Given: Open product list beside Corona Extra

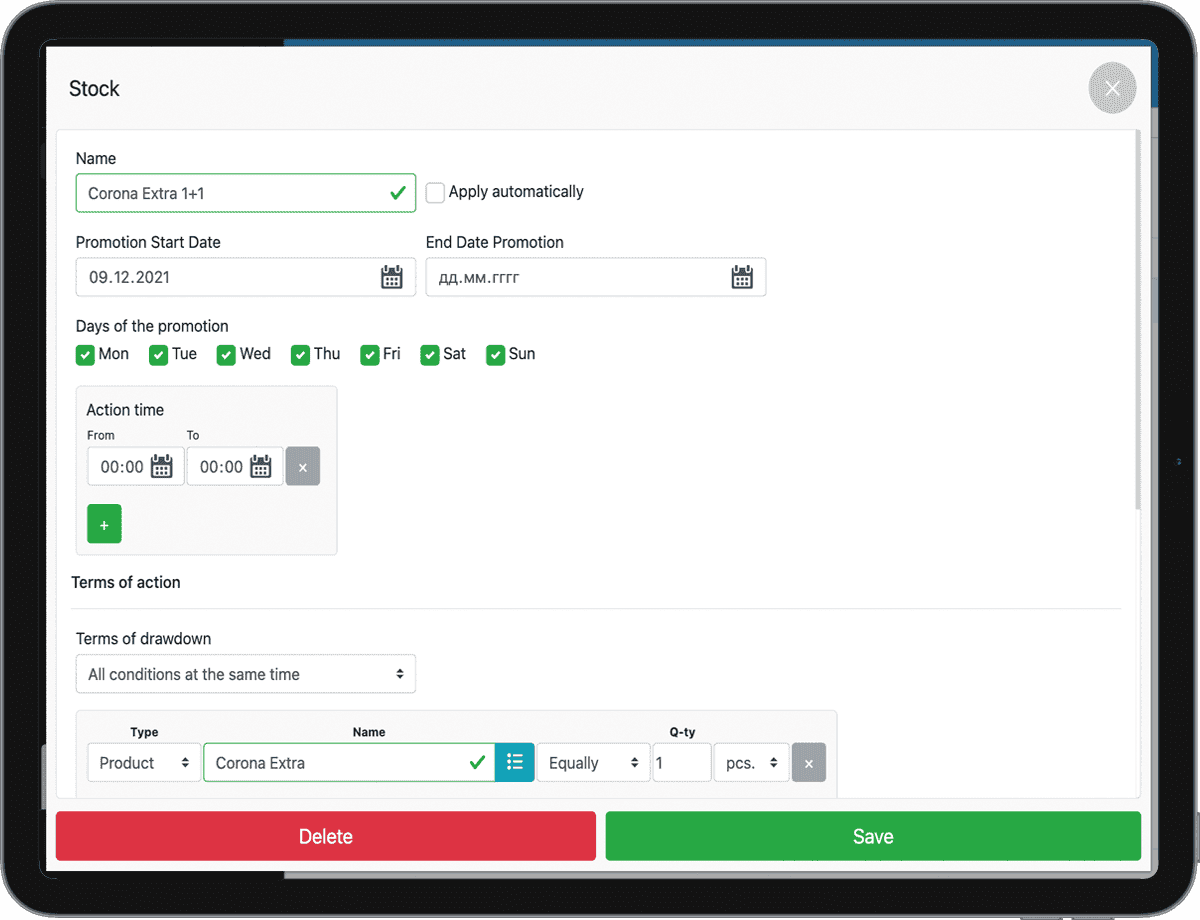Looking at the screenshot, I should (x=515, y=763).
